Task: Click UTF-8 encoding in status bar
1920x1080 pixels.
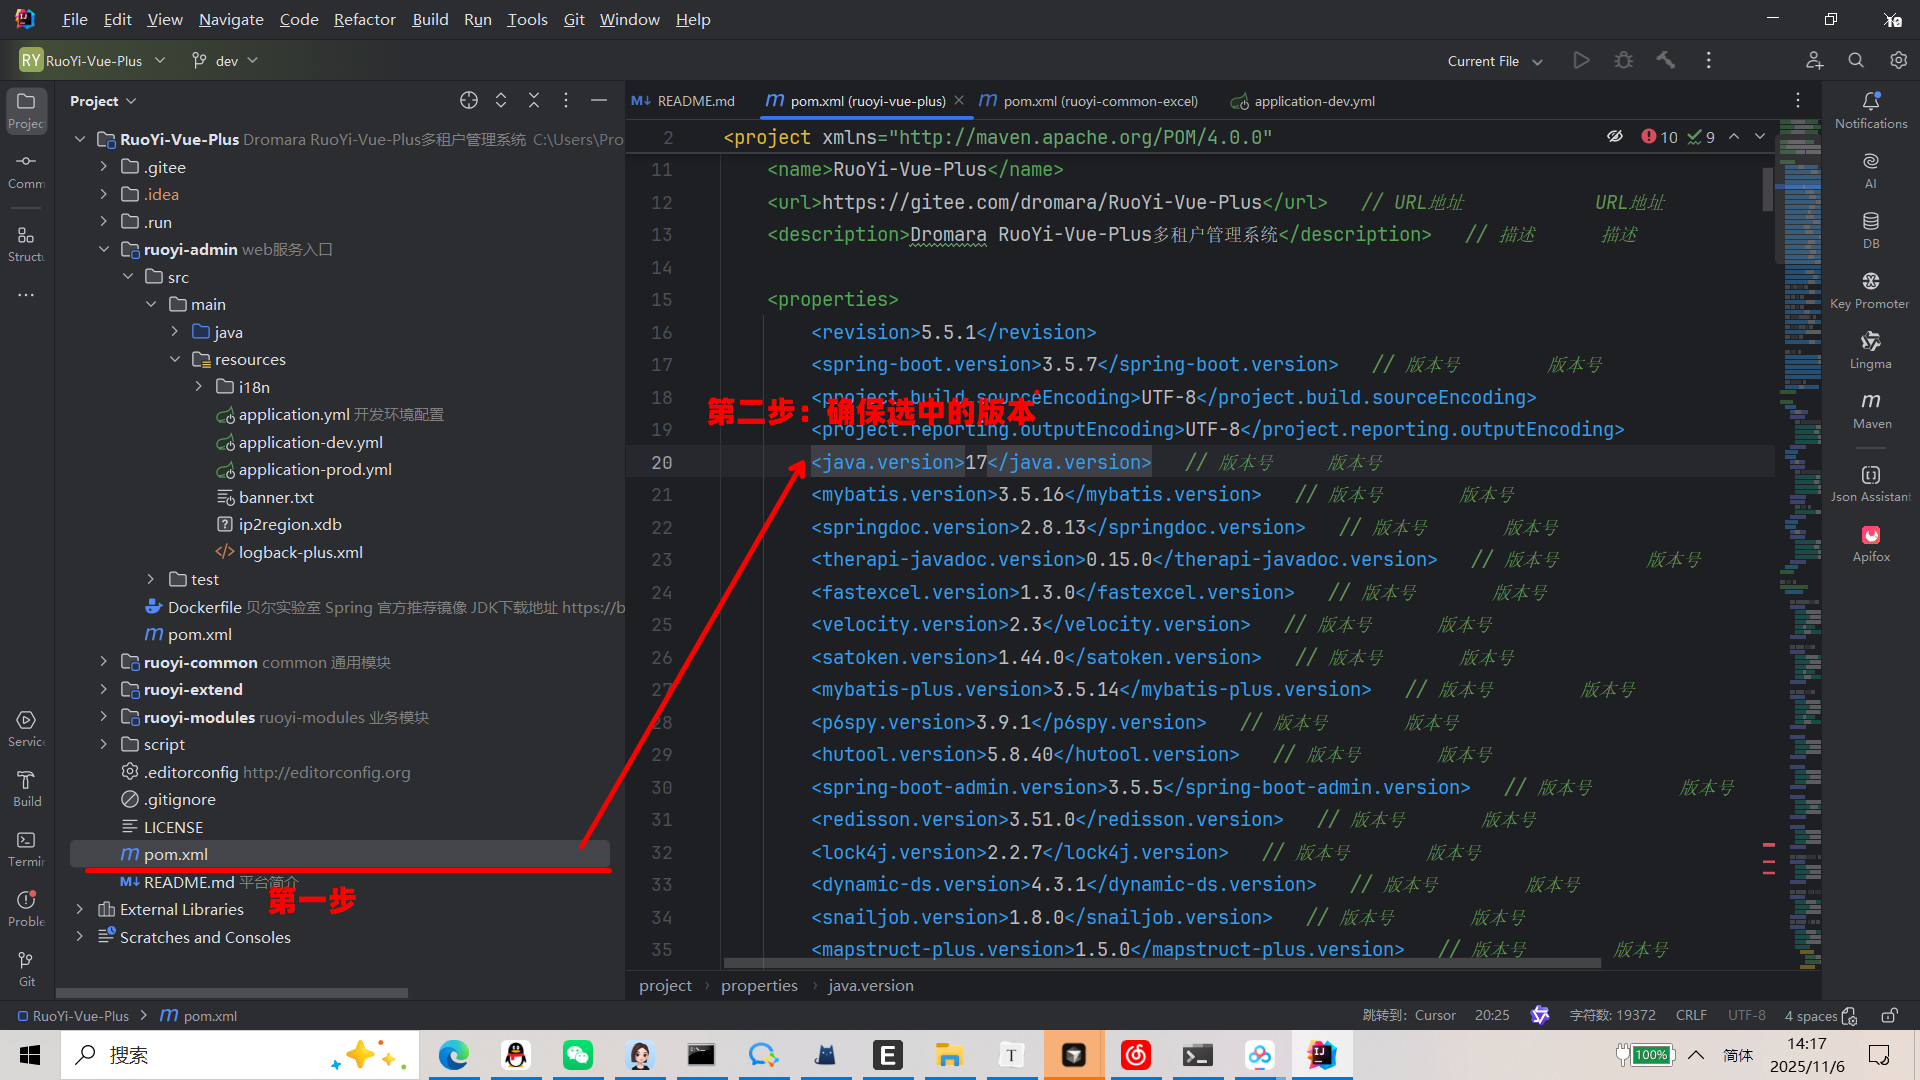Action: [x=1746, y=1015]
